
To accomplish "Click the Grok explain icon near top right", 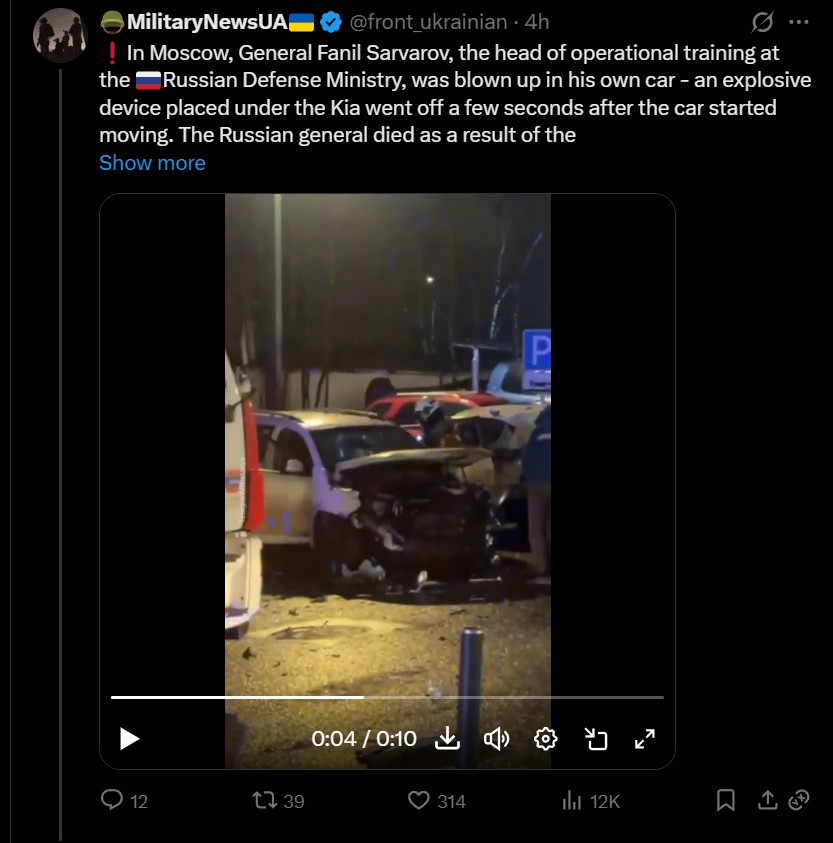I will [x=762, y=22].
